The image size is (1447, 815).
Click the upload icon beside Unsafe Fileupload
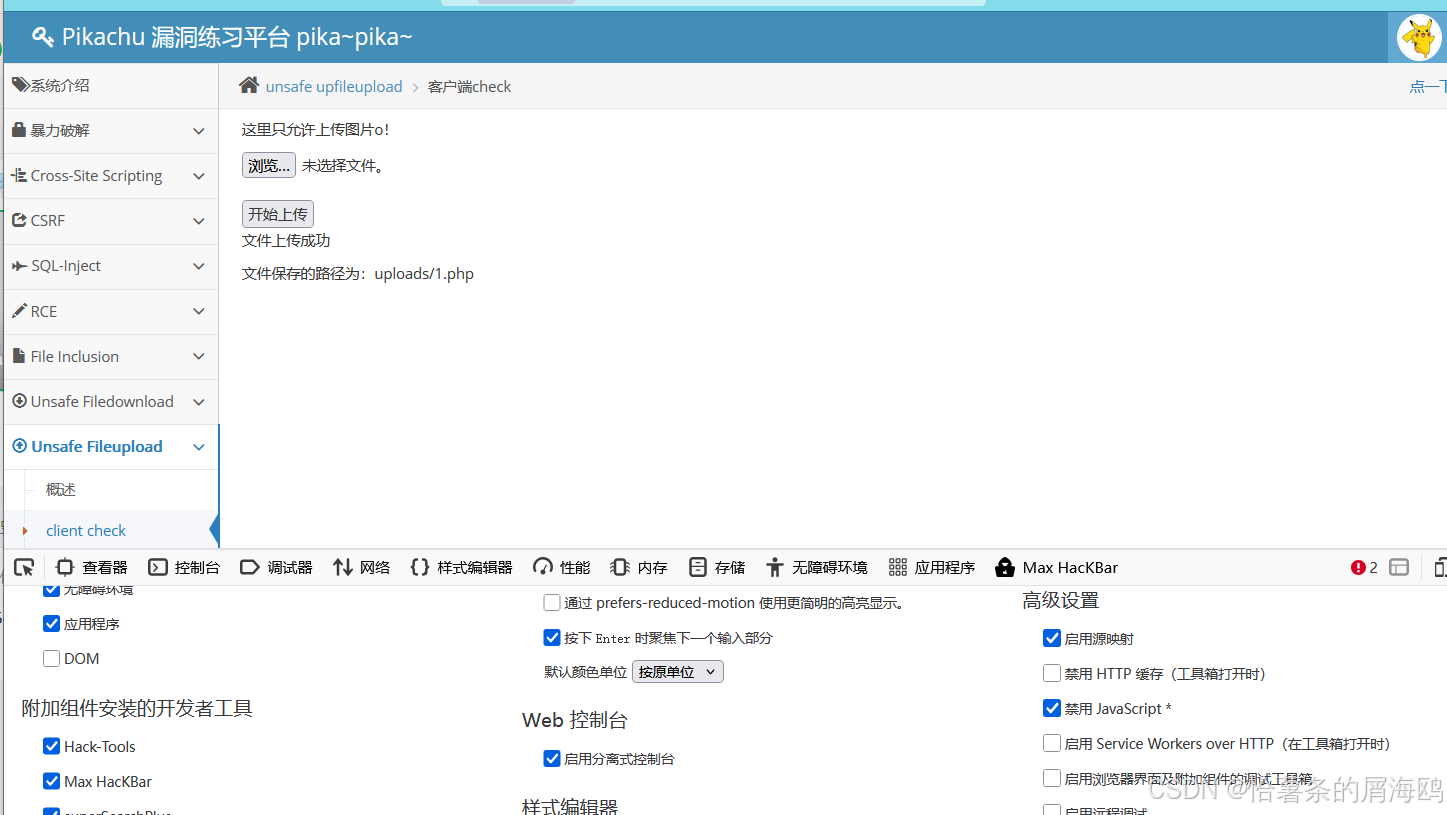point(19,446)
